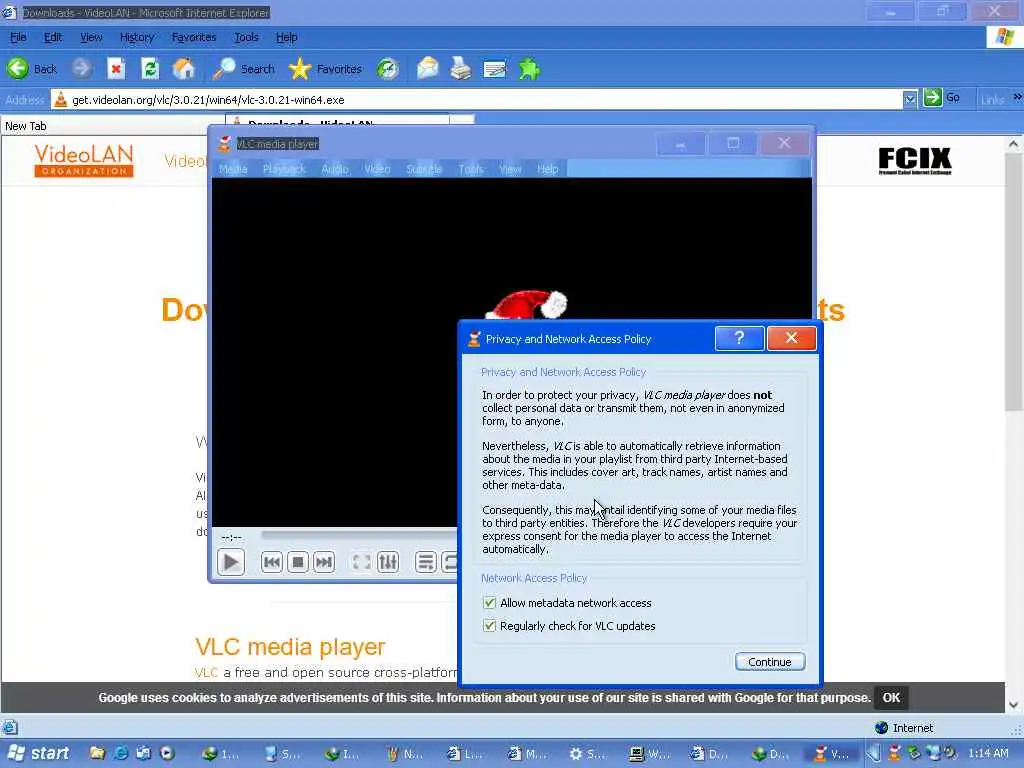Click the media player quick launch icon
The image size is (1024, 768).
(x=167, y=754)
